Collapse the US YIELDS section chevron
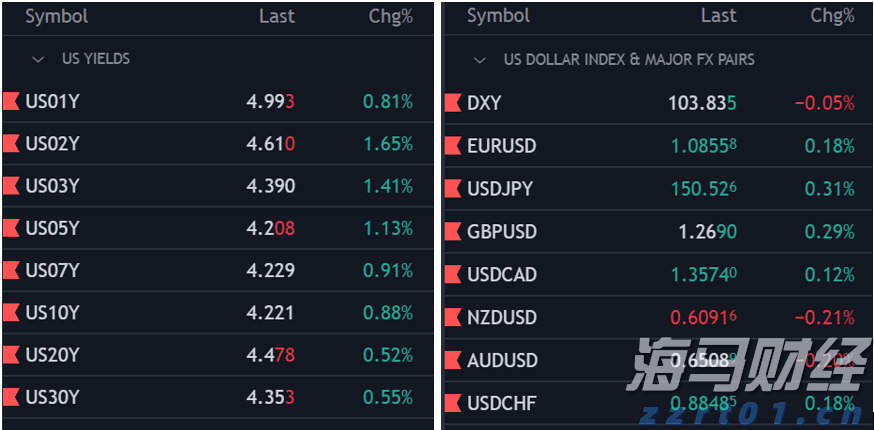This screenshot has height=430, width=874. (x=38, y=59)
